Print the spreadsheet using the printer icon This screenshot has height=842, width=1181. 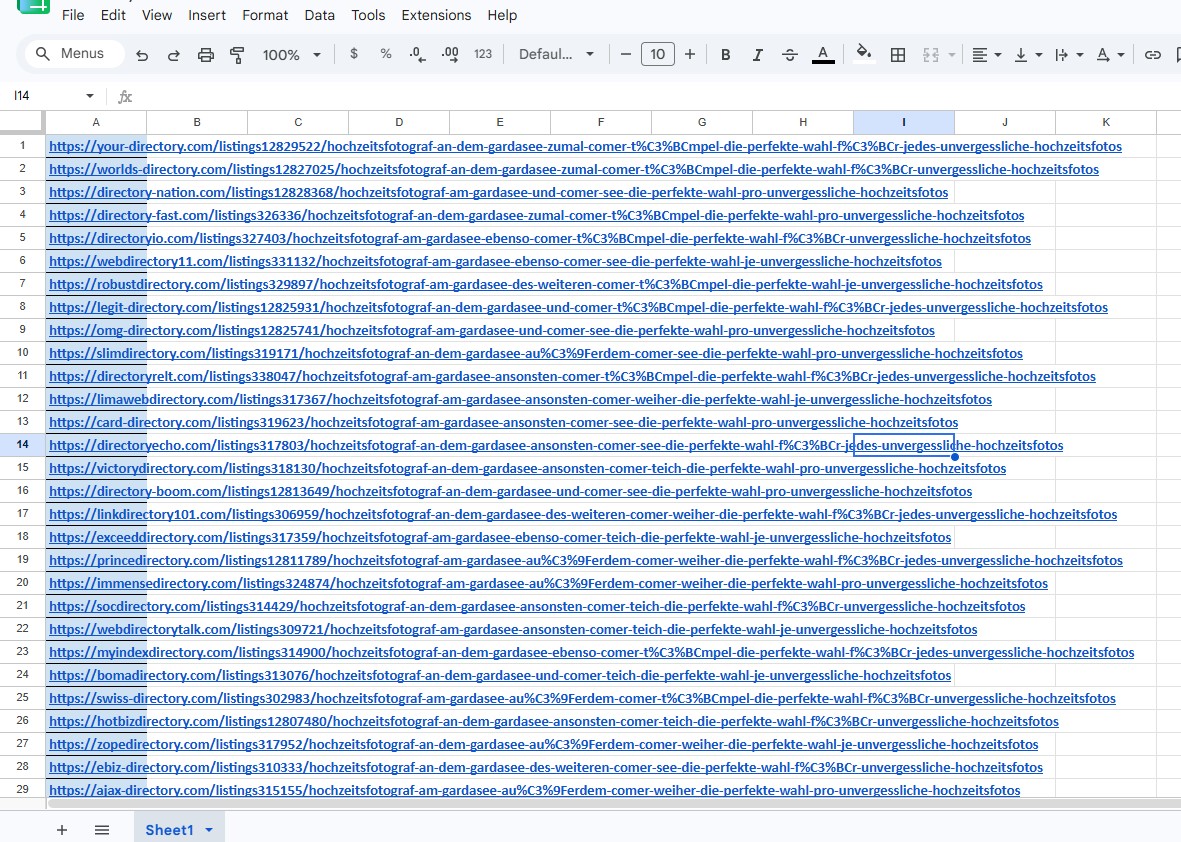coord(206,55)
